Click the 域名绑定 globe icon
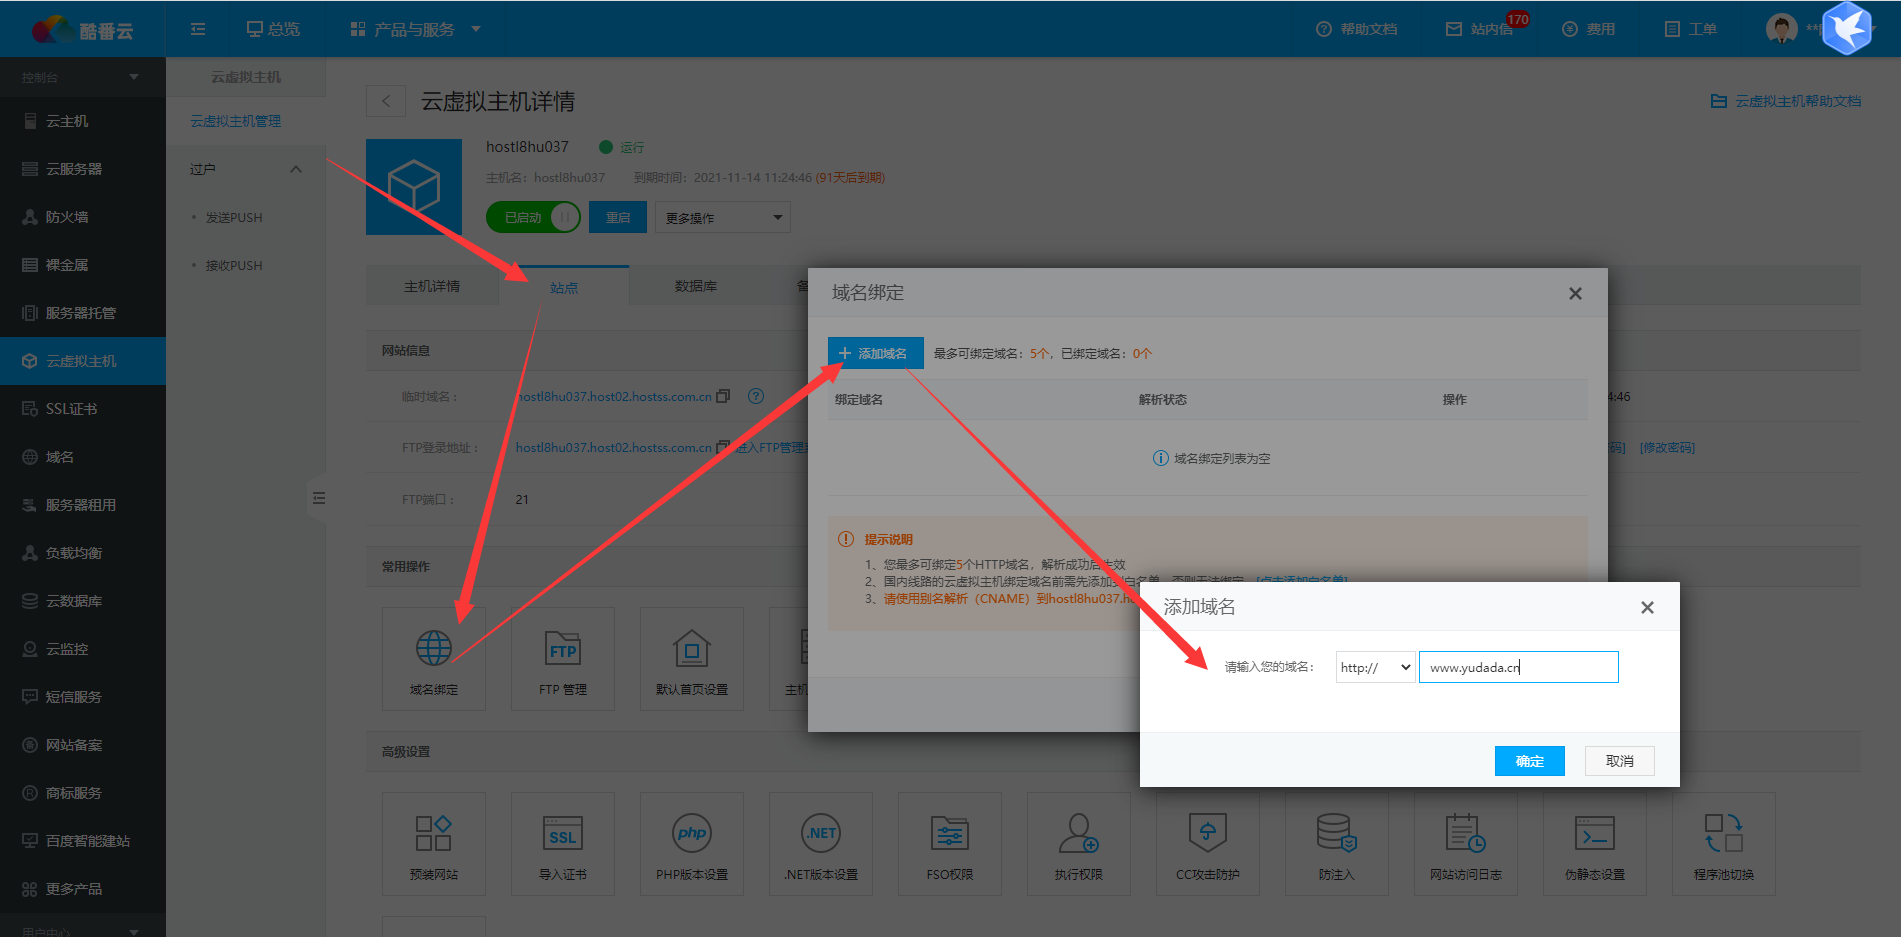The height and width of the screenshot is (937, 1901). point(433,649)
